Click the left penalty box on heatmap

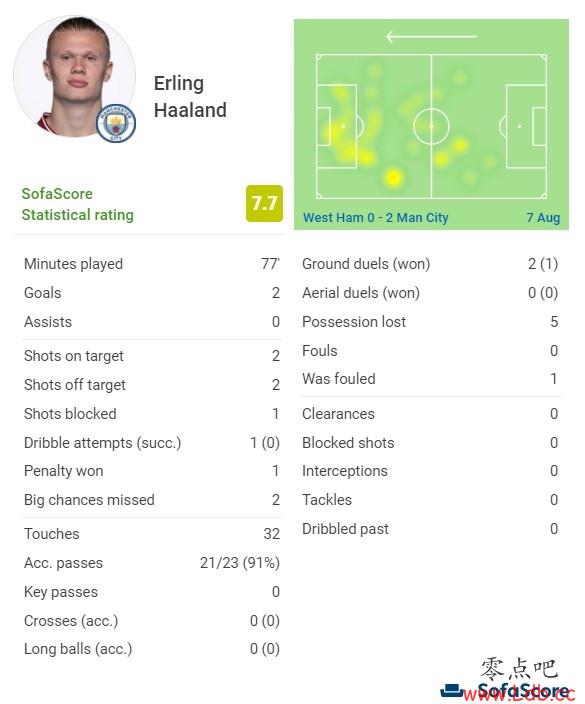click(x=337, y=126)
